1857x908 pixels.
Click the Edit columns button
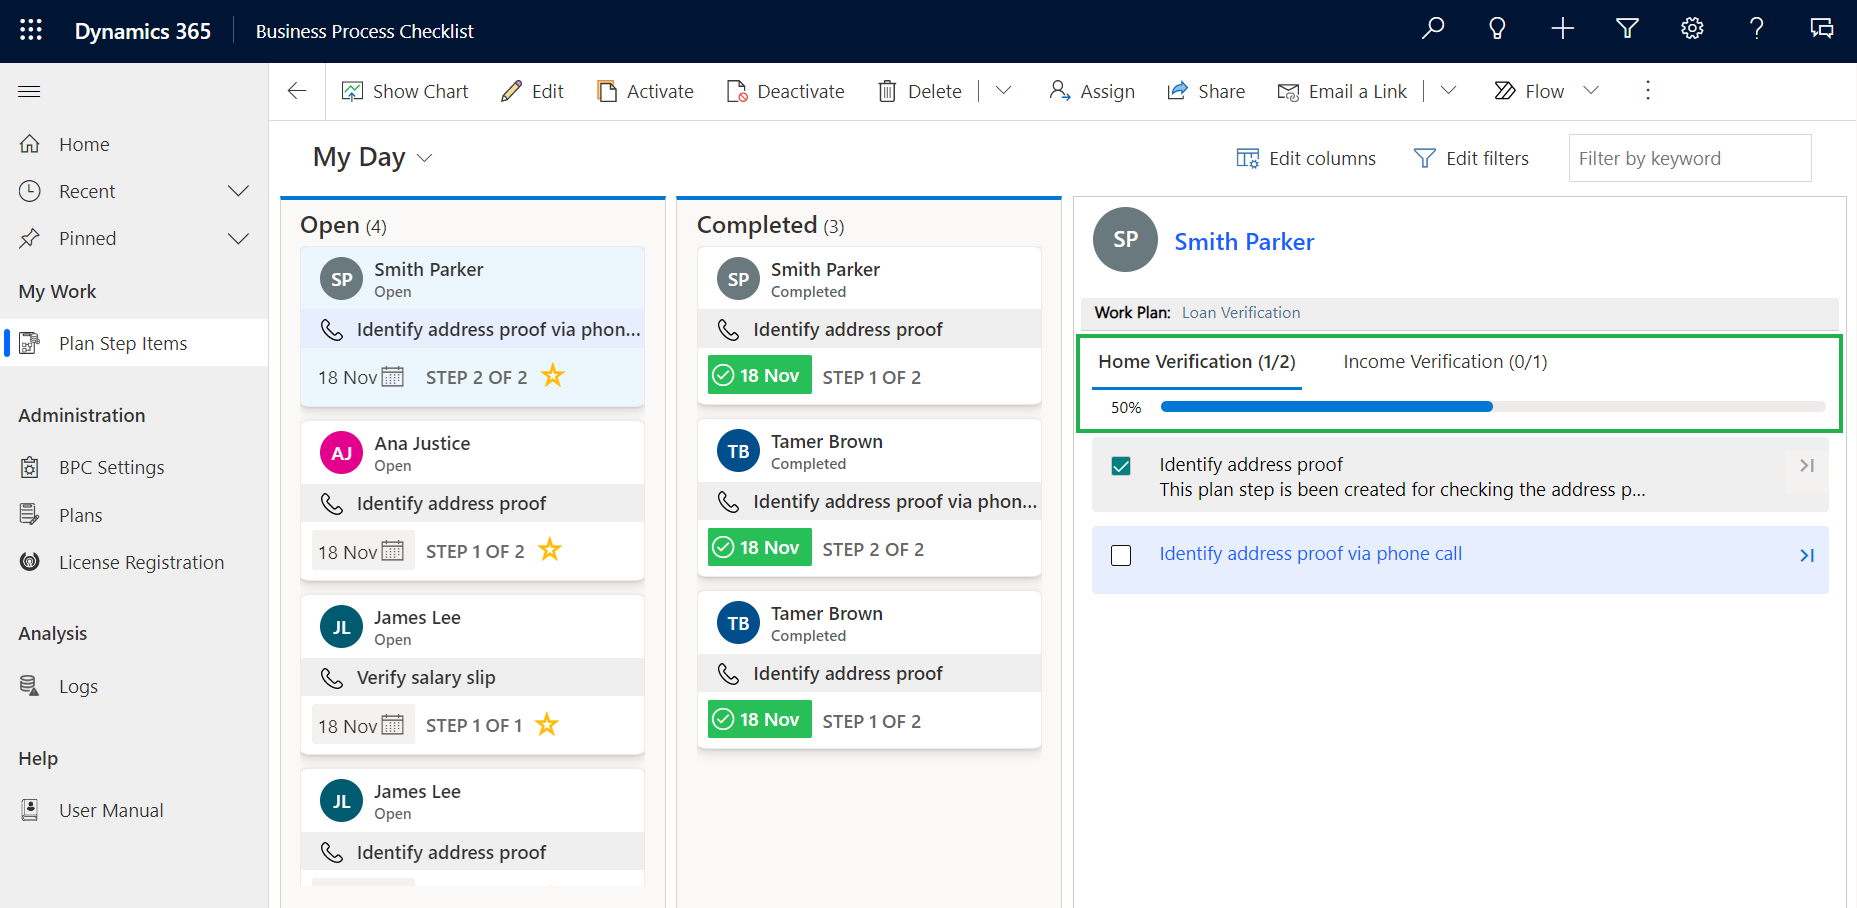[1306, 158]
